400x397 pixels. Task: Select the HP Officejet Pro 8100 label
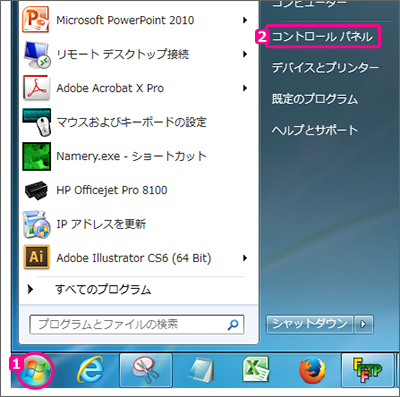[x=112, y=190]
